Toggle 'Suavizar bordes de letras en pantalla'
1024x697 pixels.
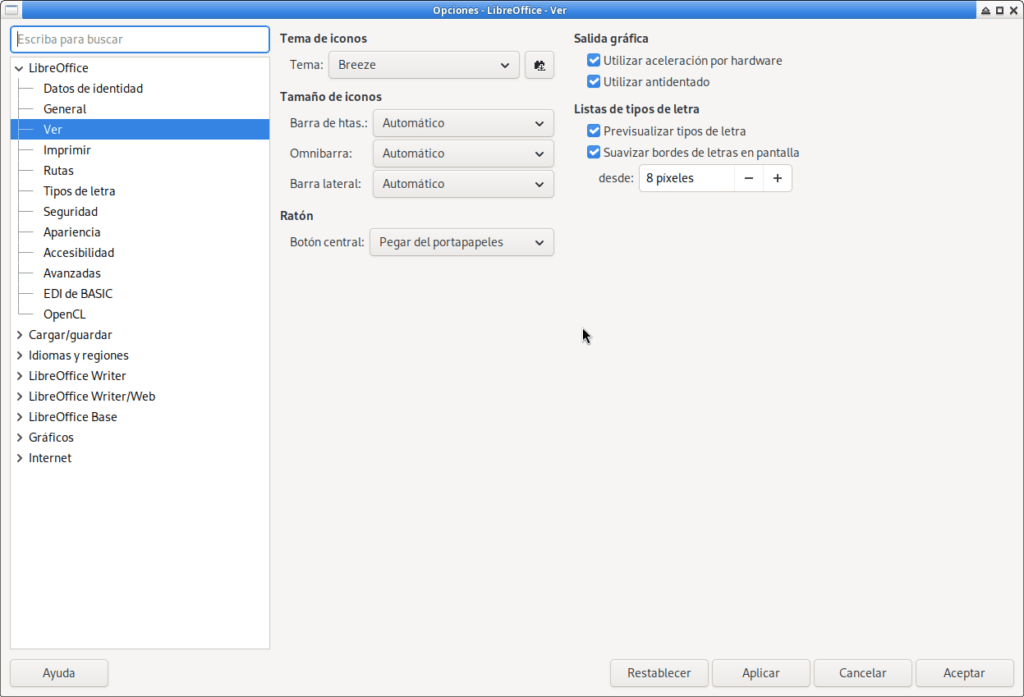[x=594, y=153]
